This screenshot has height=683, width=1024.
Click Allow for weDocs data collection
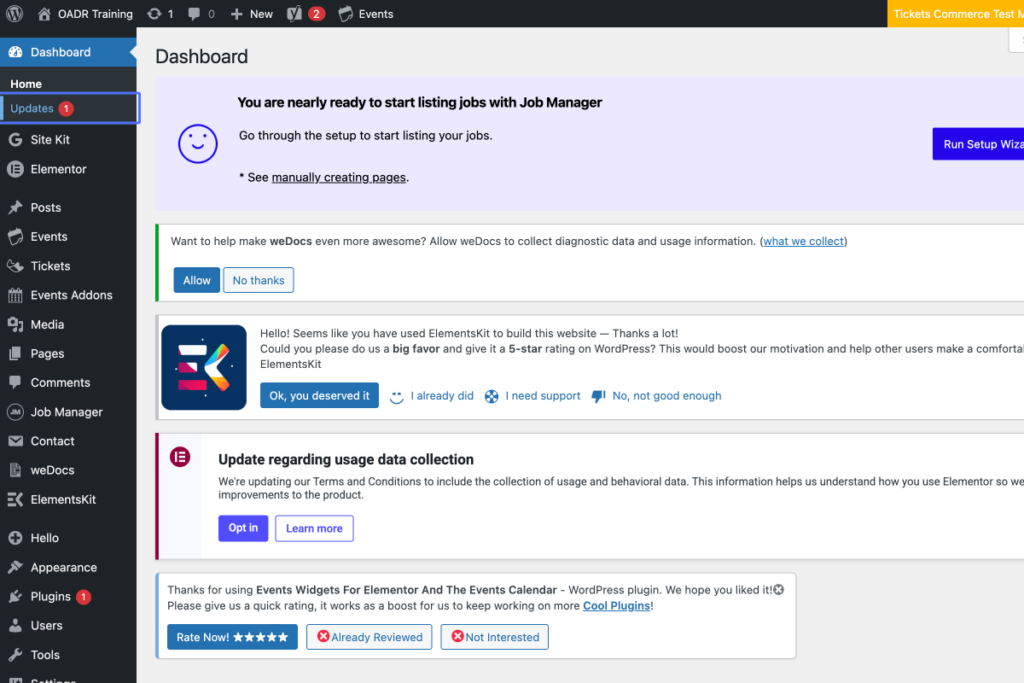[197, 280]
